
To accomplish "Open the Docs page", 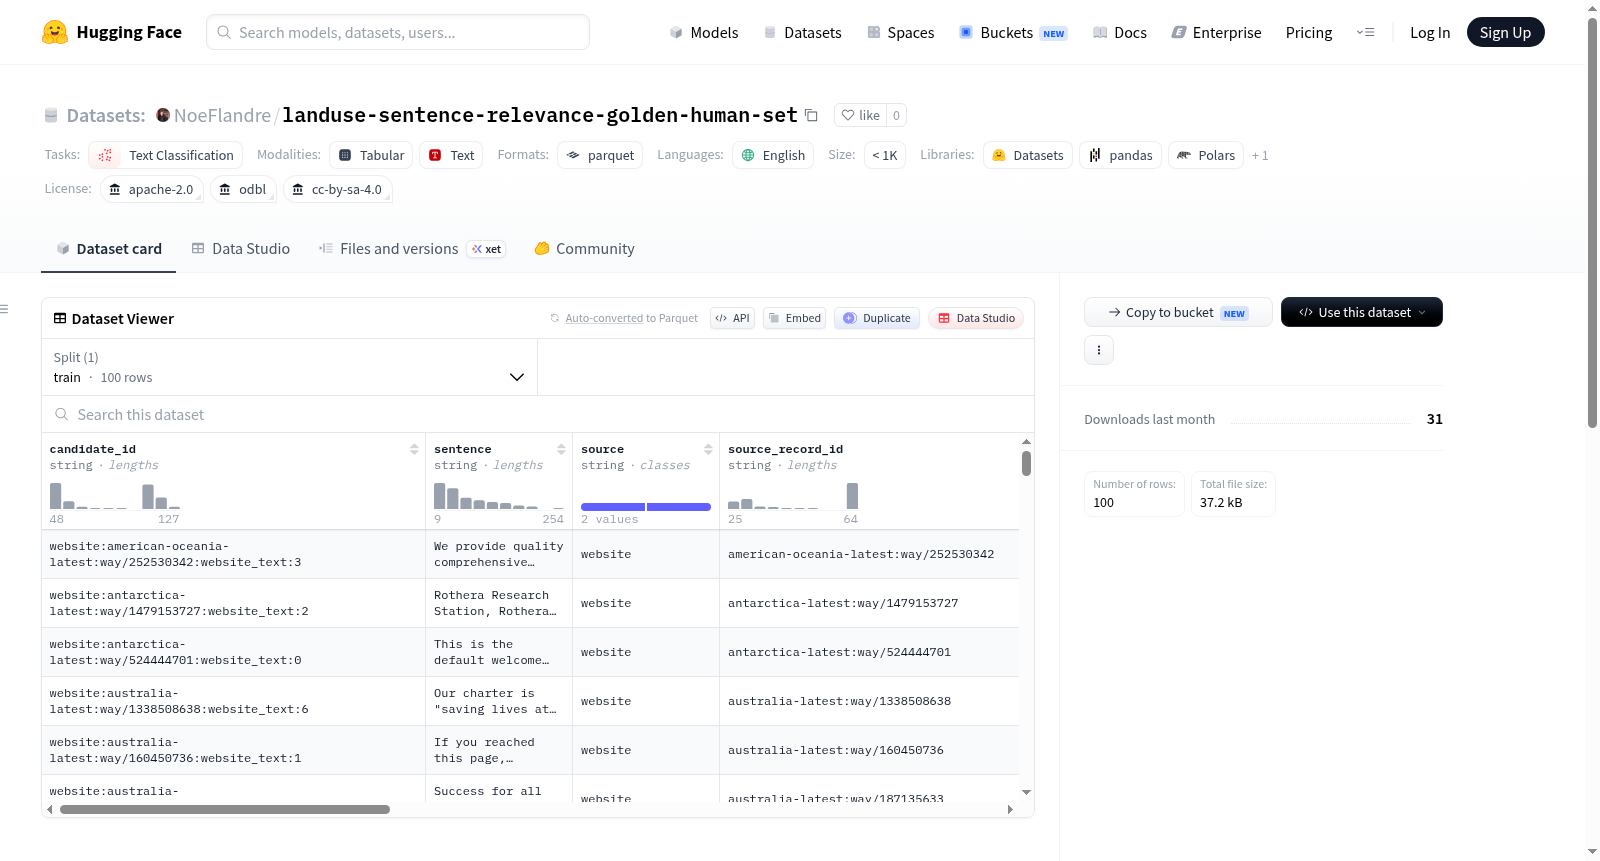I will point(1120,33).
